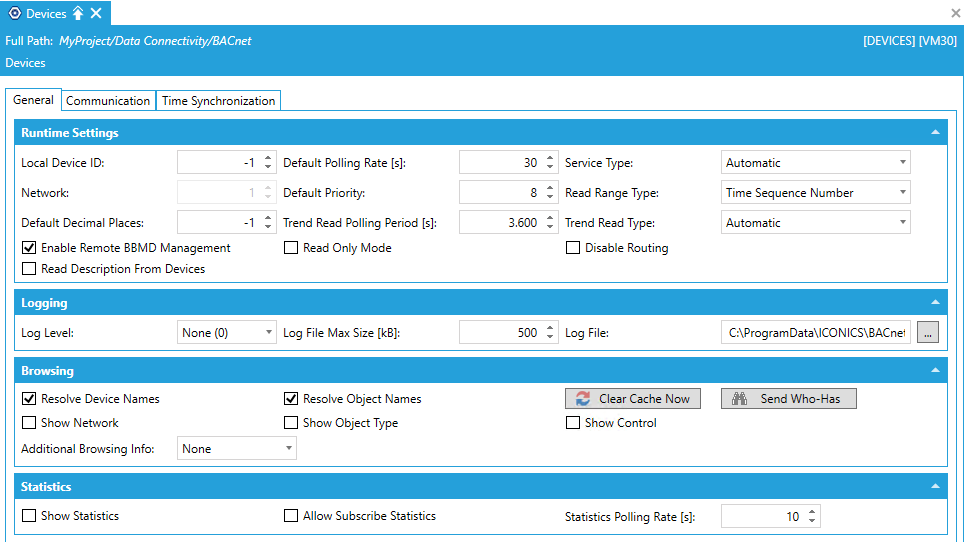Screen dimensions: 965x542
Task: Expand Additional Browsing Info dropdown
Action: pos(237,449)
